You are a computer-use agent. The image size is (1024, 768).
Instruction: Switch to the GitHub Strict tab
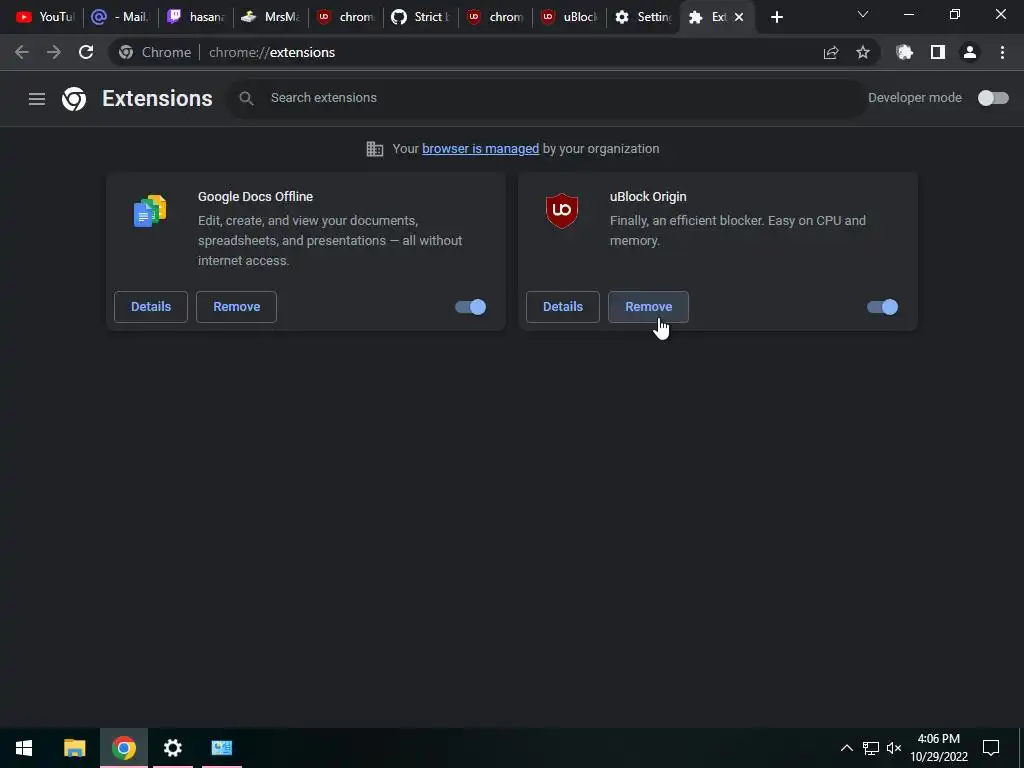[421, 17]
